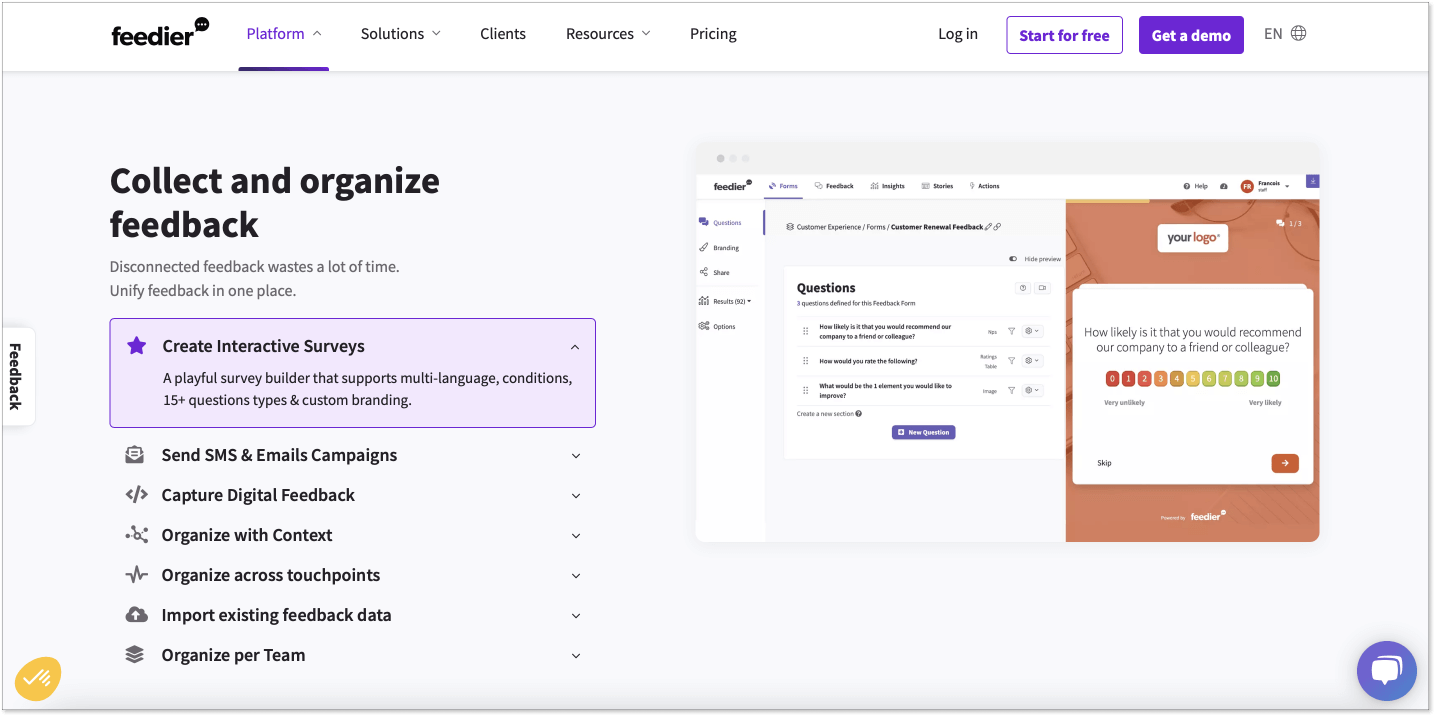Open the chat bubble widget
This screenshot has width=1435, height=716.
[1386, 670]
